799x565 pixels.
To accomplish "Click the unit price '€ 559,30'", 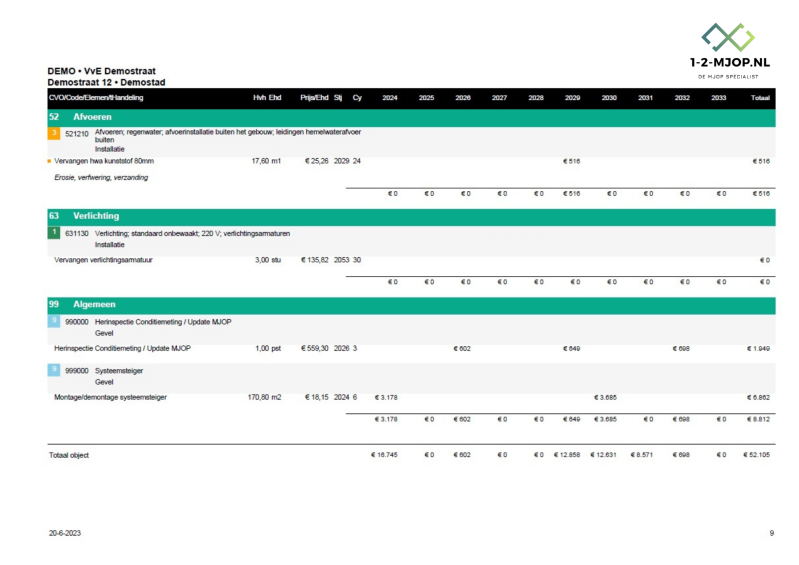I will (314, 348).
